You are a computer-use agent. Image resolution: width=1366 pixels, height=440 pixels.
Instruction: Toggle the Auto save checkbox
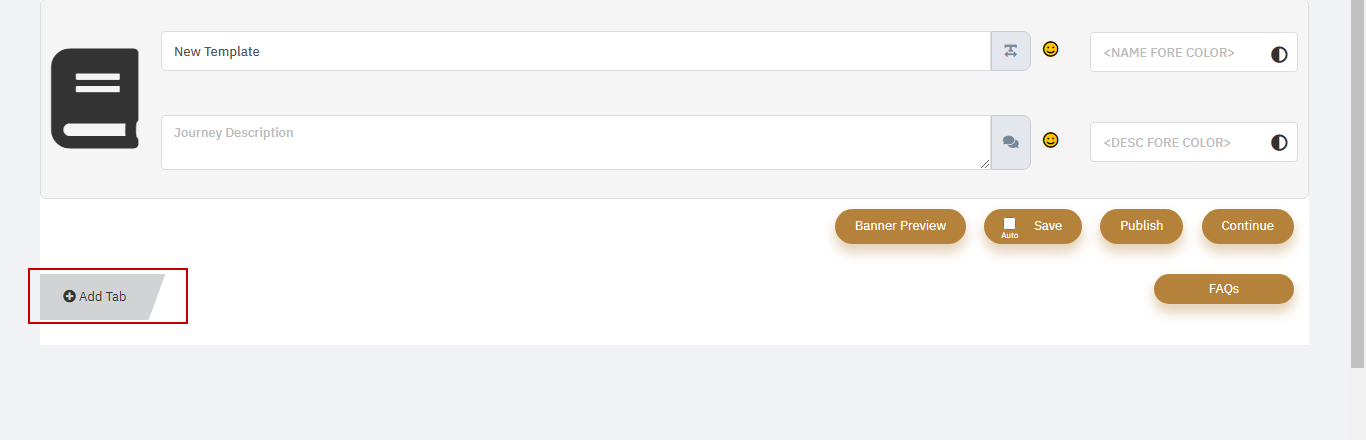click(1009, 223)
